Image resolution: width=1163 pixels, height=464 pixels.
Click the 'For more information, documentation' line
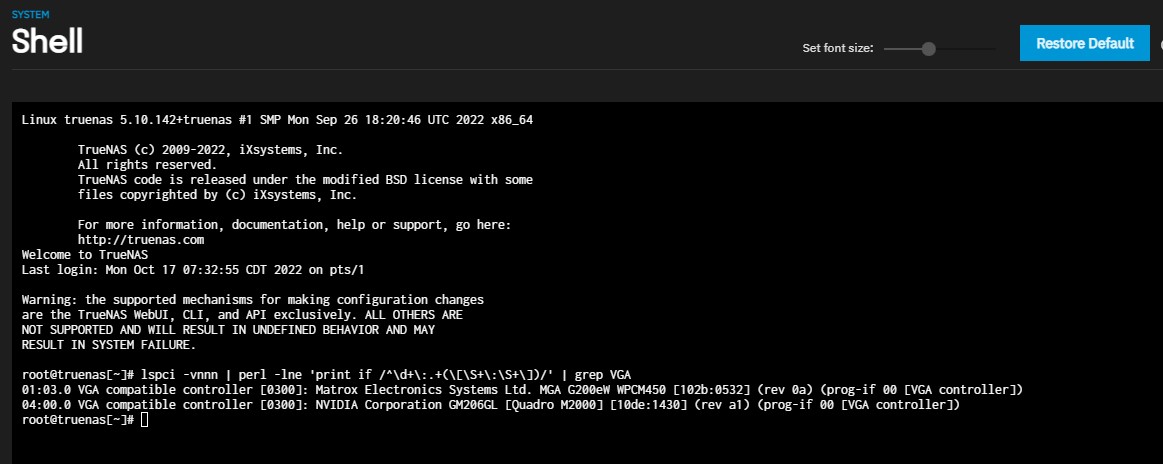pyautogui.click(x=294, y=225)
